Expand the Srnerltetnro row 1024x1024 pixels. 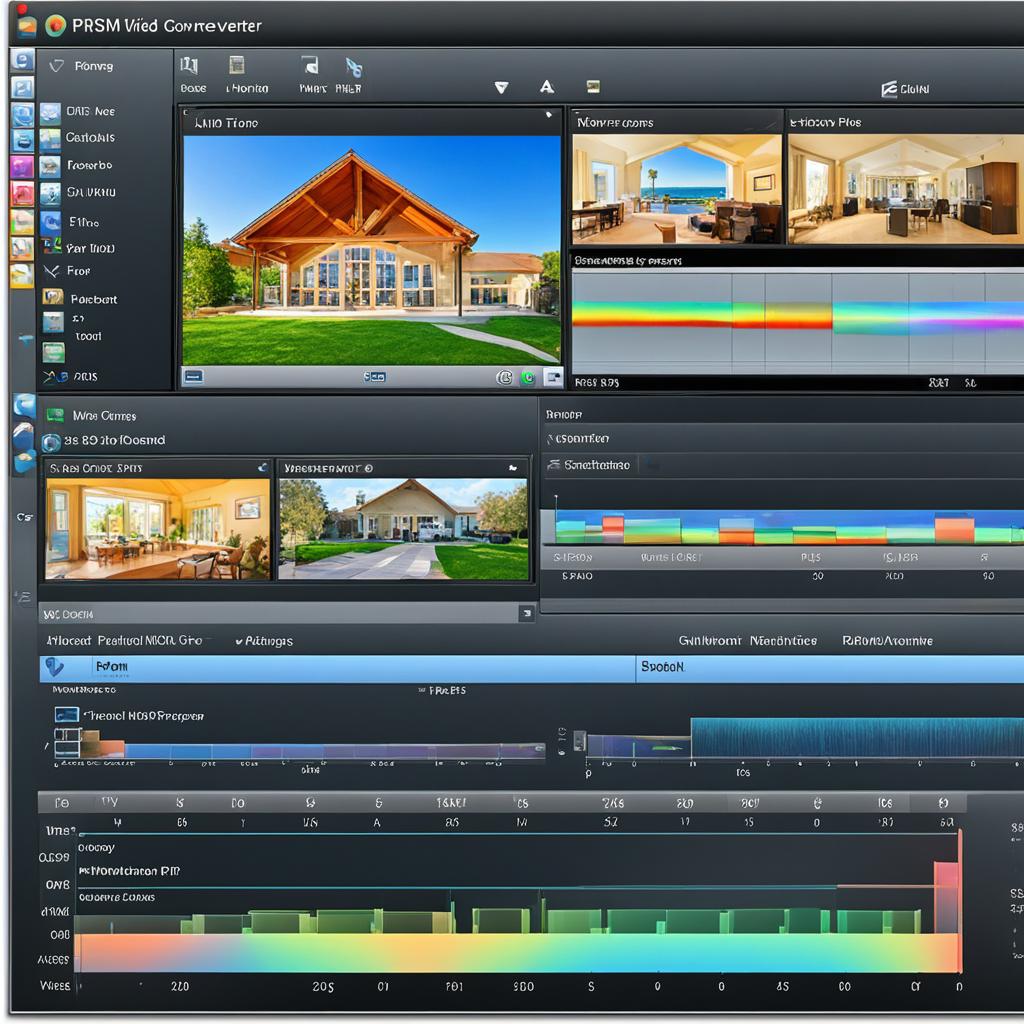pos(784,465)
